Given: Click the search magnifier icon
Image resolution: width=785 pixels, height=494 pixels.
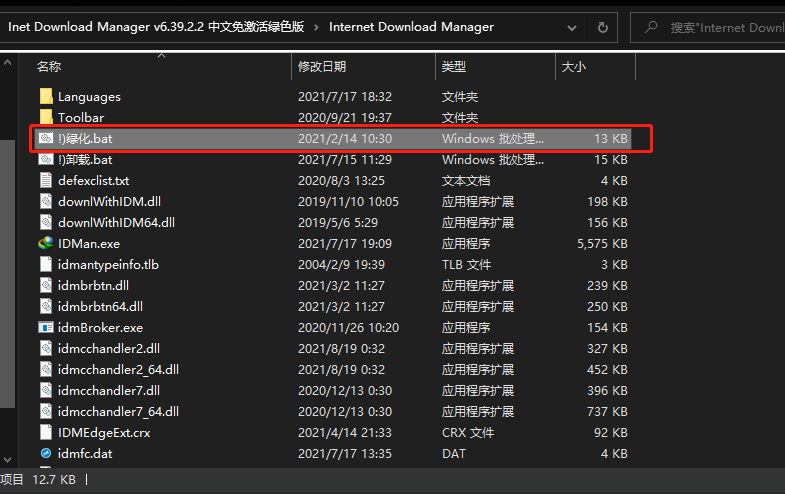Looking at the screenshot, I should coord(651,27).
